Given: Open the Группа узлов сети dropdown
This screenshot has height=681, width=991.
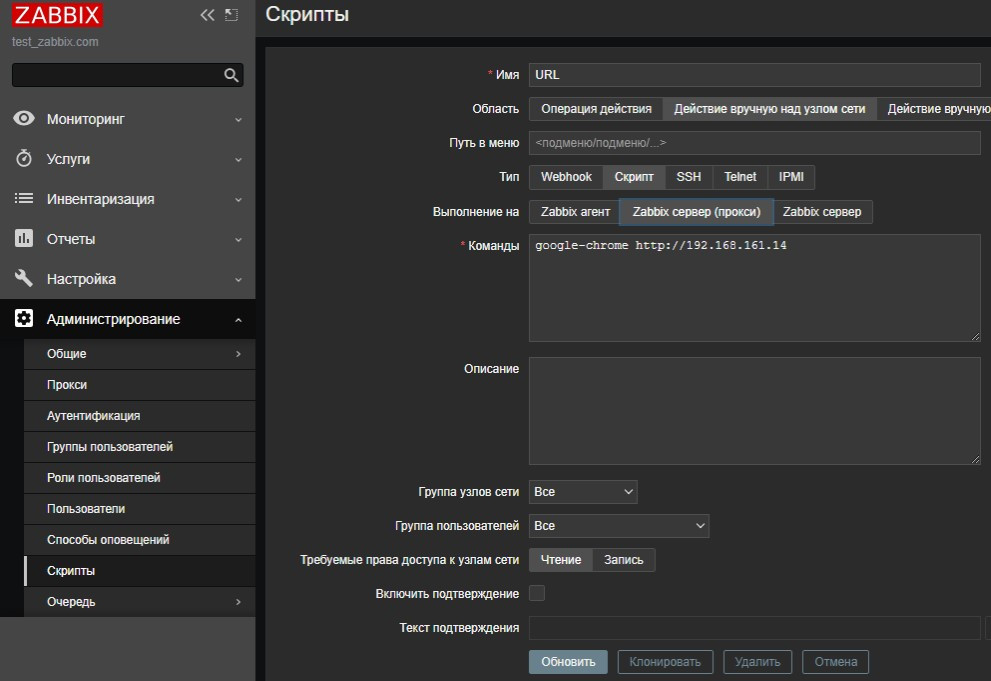Looking at the screenshot, I should pos(583,492).
